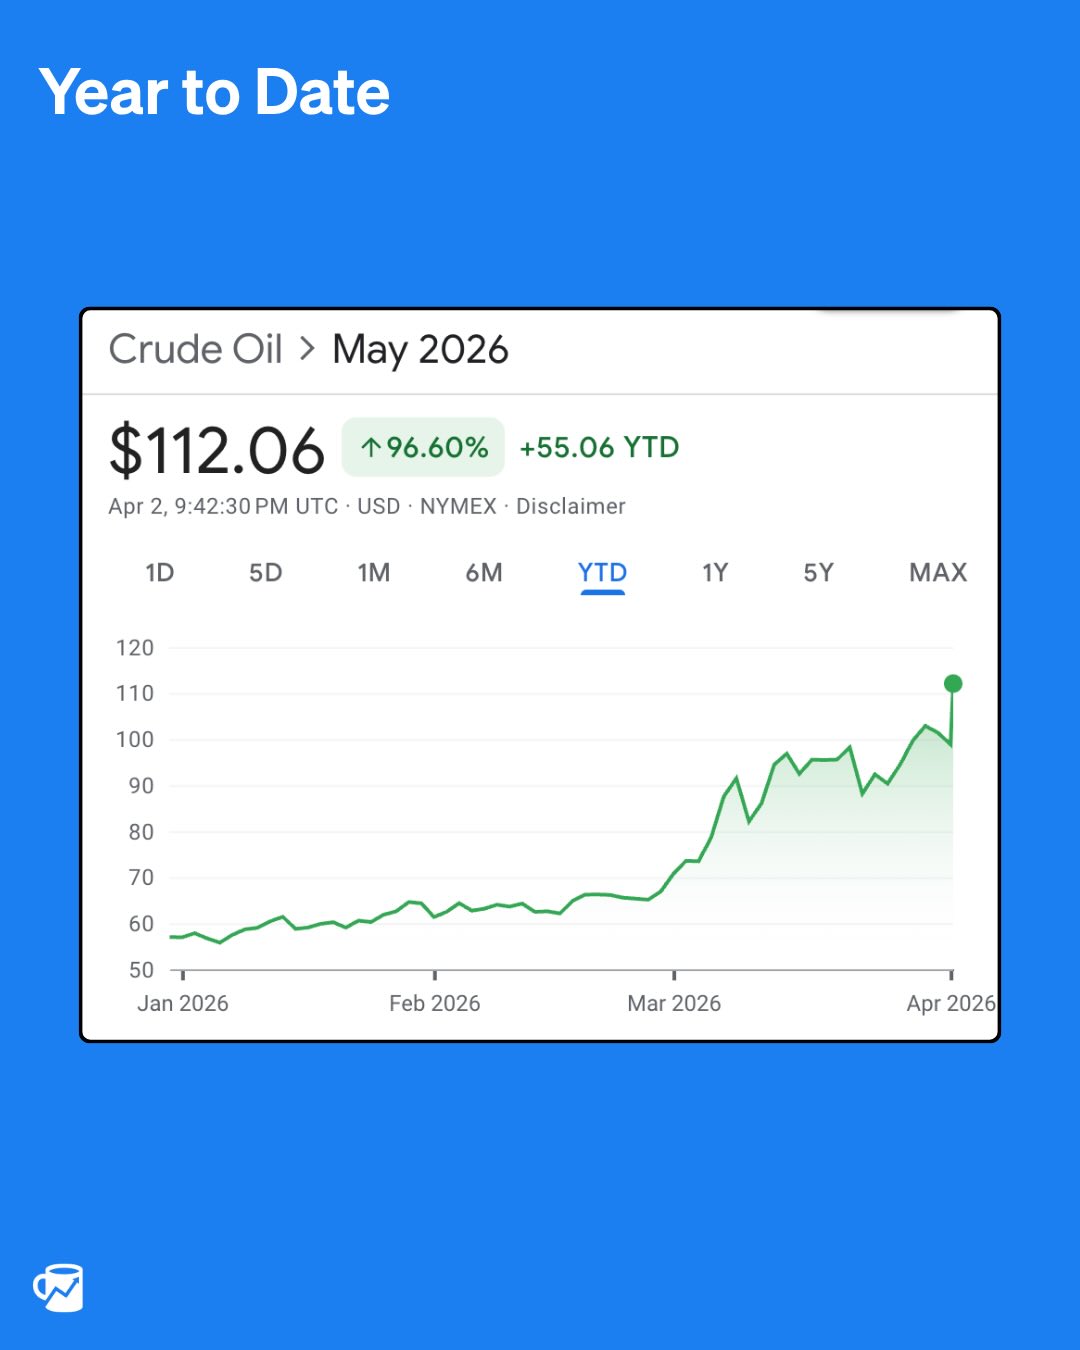The image size is (1080, 1350).
Task: Open the 1Y chart view
Action: click(x=715, y=573)
